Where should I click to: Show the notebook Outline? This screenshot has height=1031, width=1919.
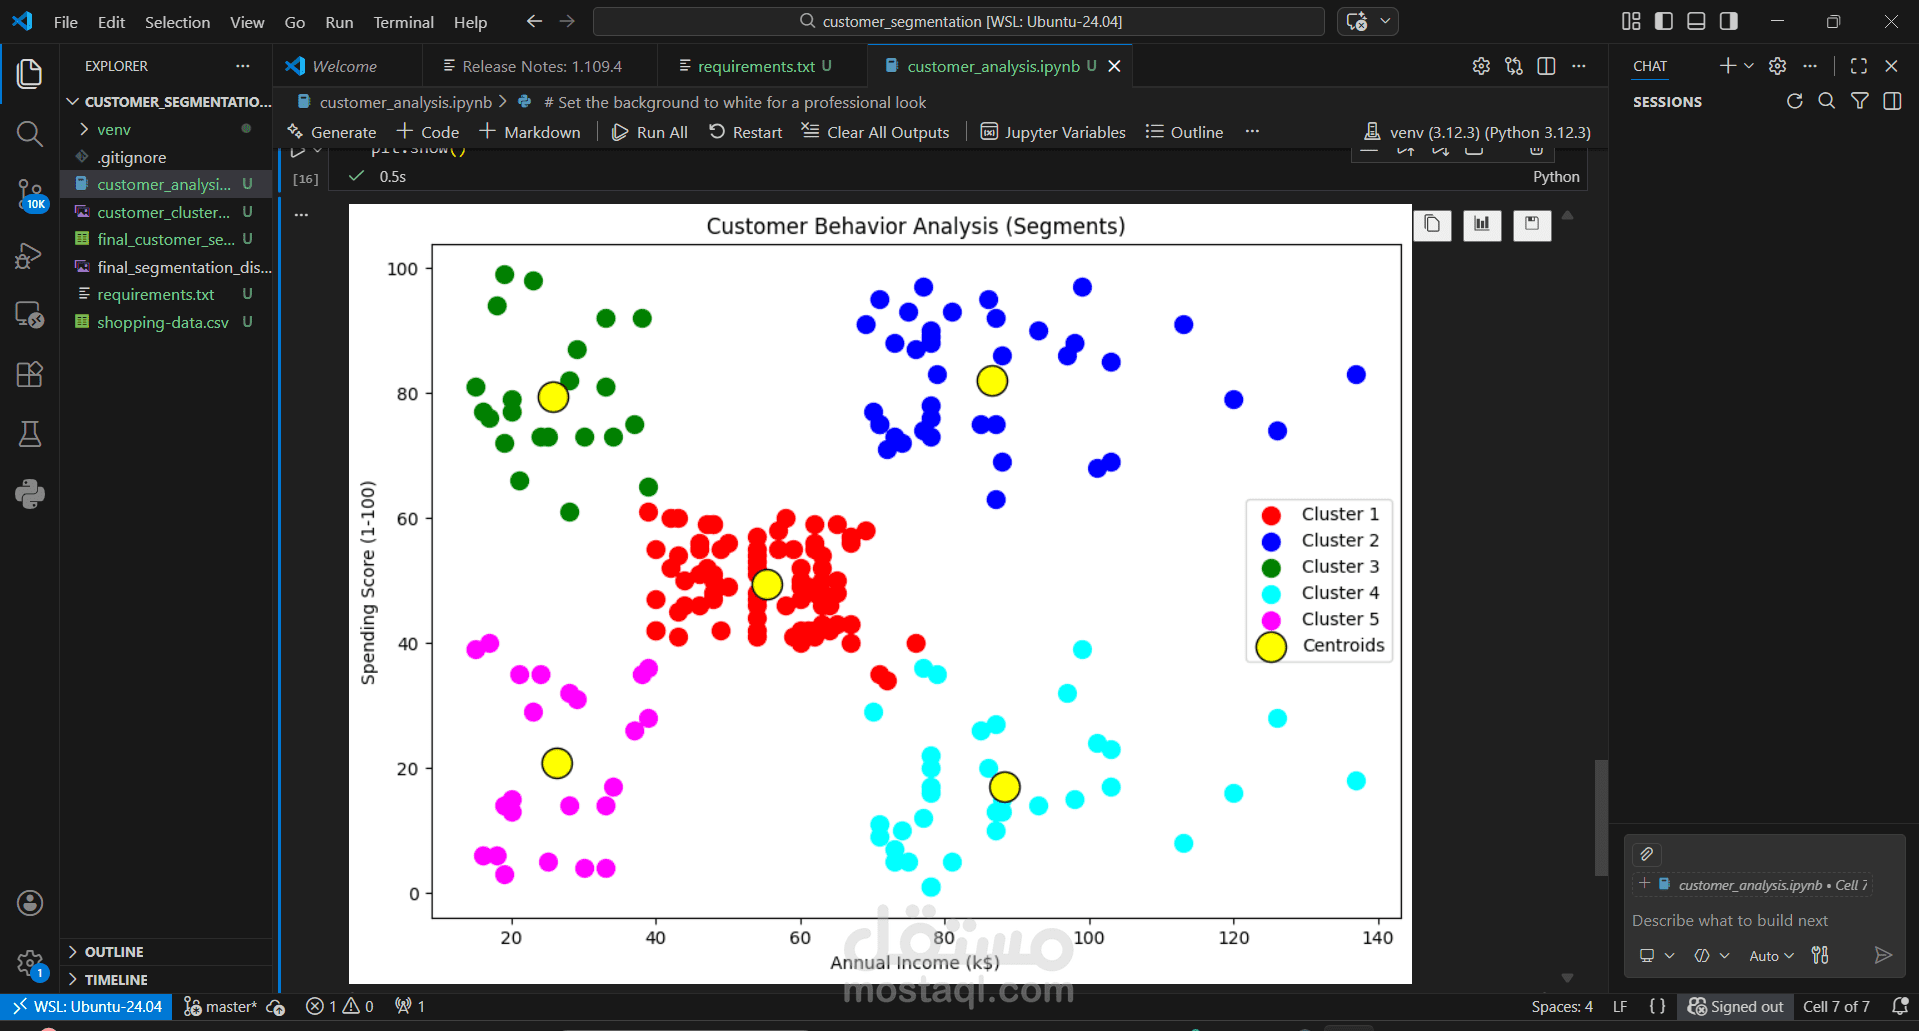[1184, 131]
